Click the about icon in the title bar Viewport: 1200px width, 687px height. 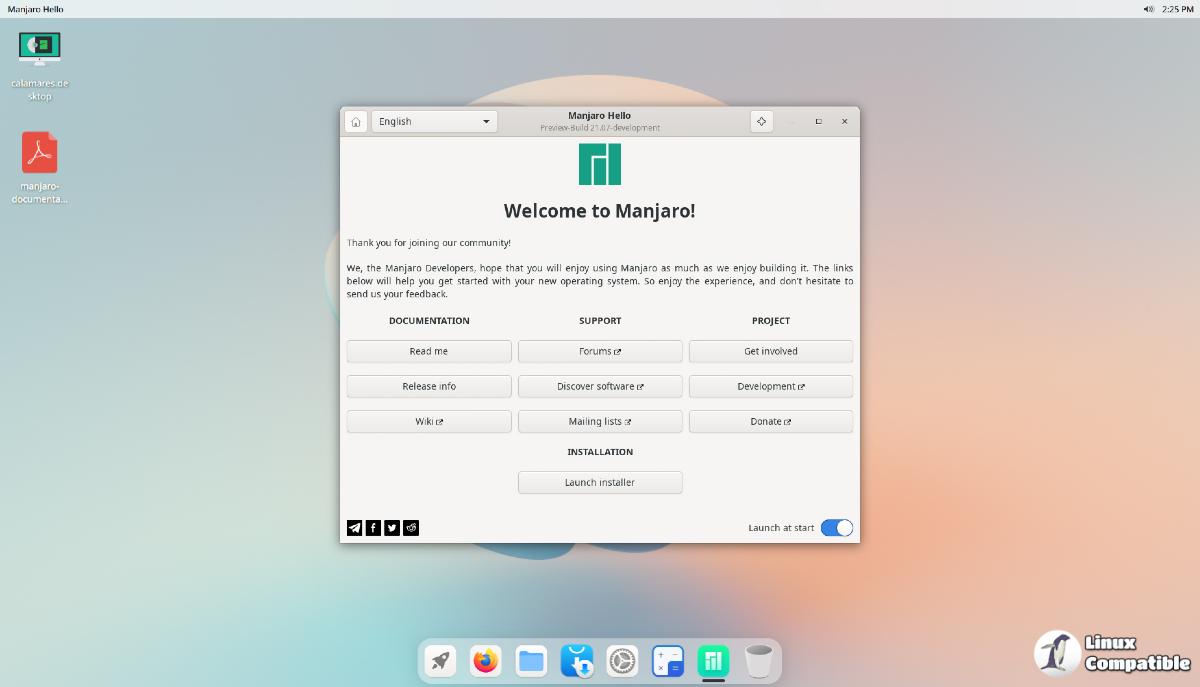[x=761, y=122]
